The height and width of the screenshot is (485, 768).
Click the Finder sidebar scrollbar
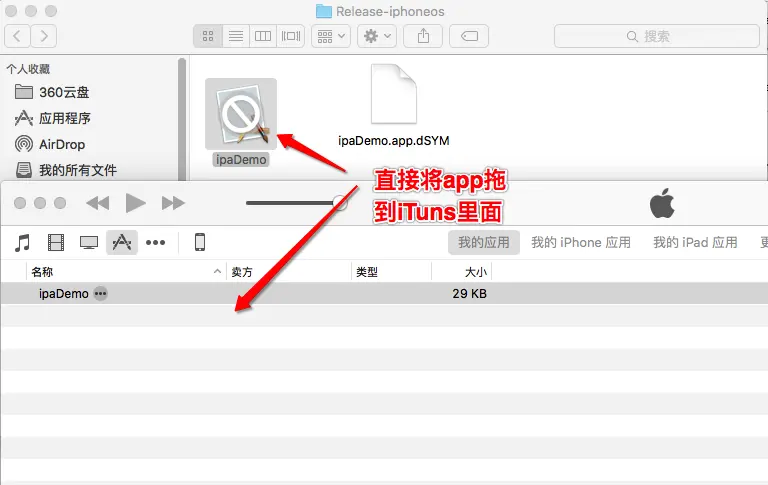[182, 119]
